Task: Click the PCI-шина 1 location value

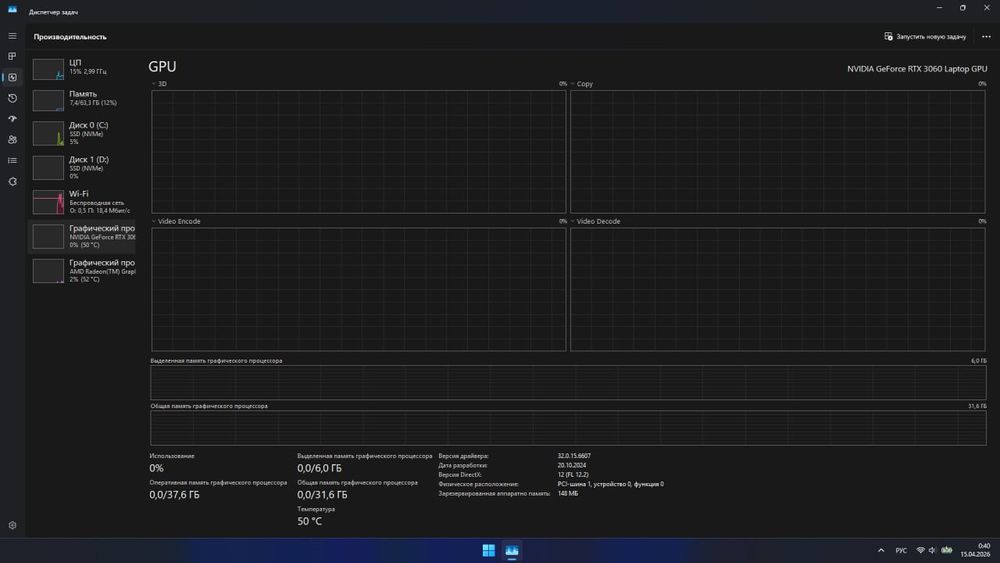Action: [x=610, y=484]
